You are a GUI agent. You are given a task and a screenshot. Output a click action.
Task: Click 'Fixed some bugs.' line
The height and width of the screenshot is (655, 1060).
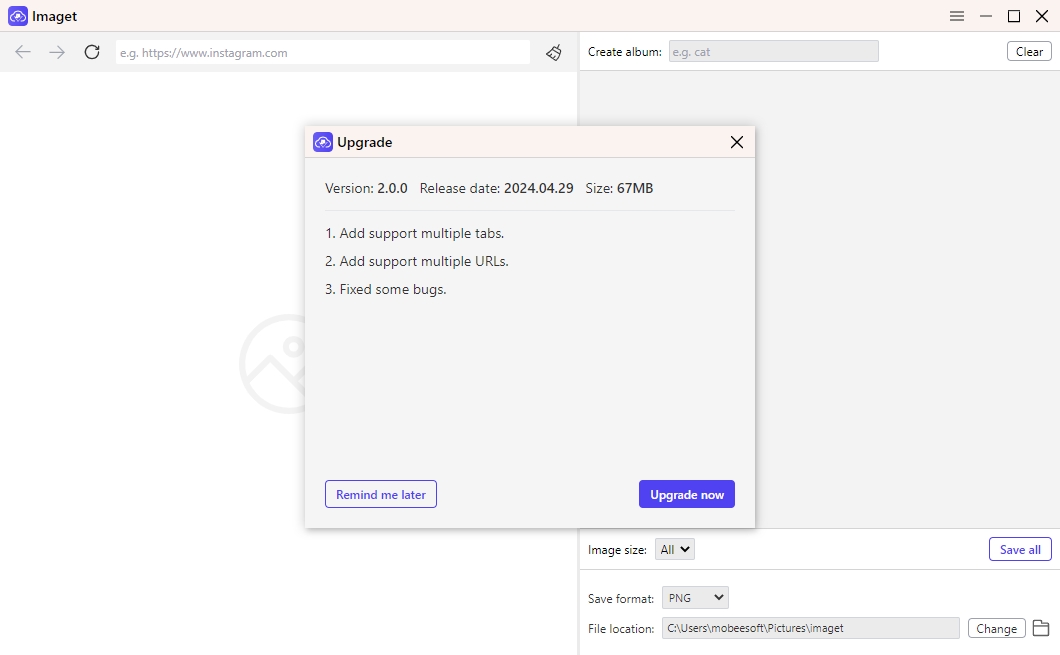[386, 289]
